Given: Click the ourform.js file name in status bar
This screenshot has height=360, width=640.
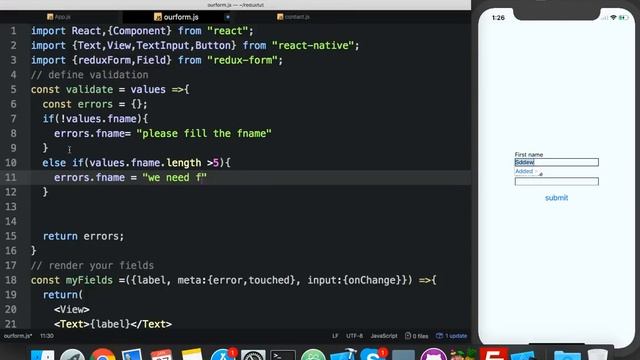Looking at the screenshot, I should point(18,336).
